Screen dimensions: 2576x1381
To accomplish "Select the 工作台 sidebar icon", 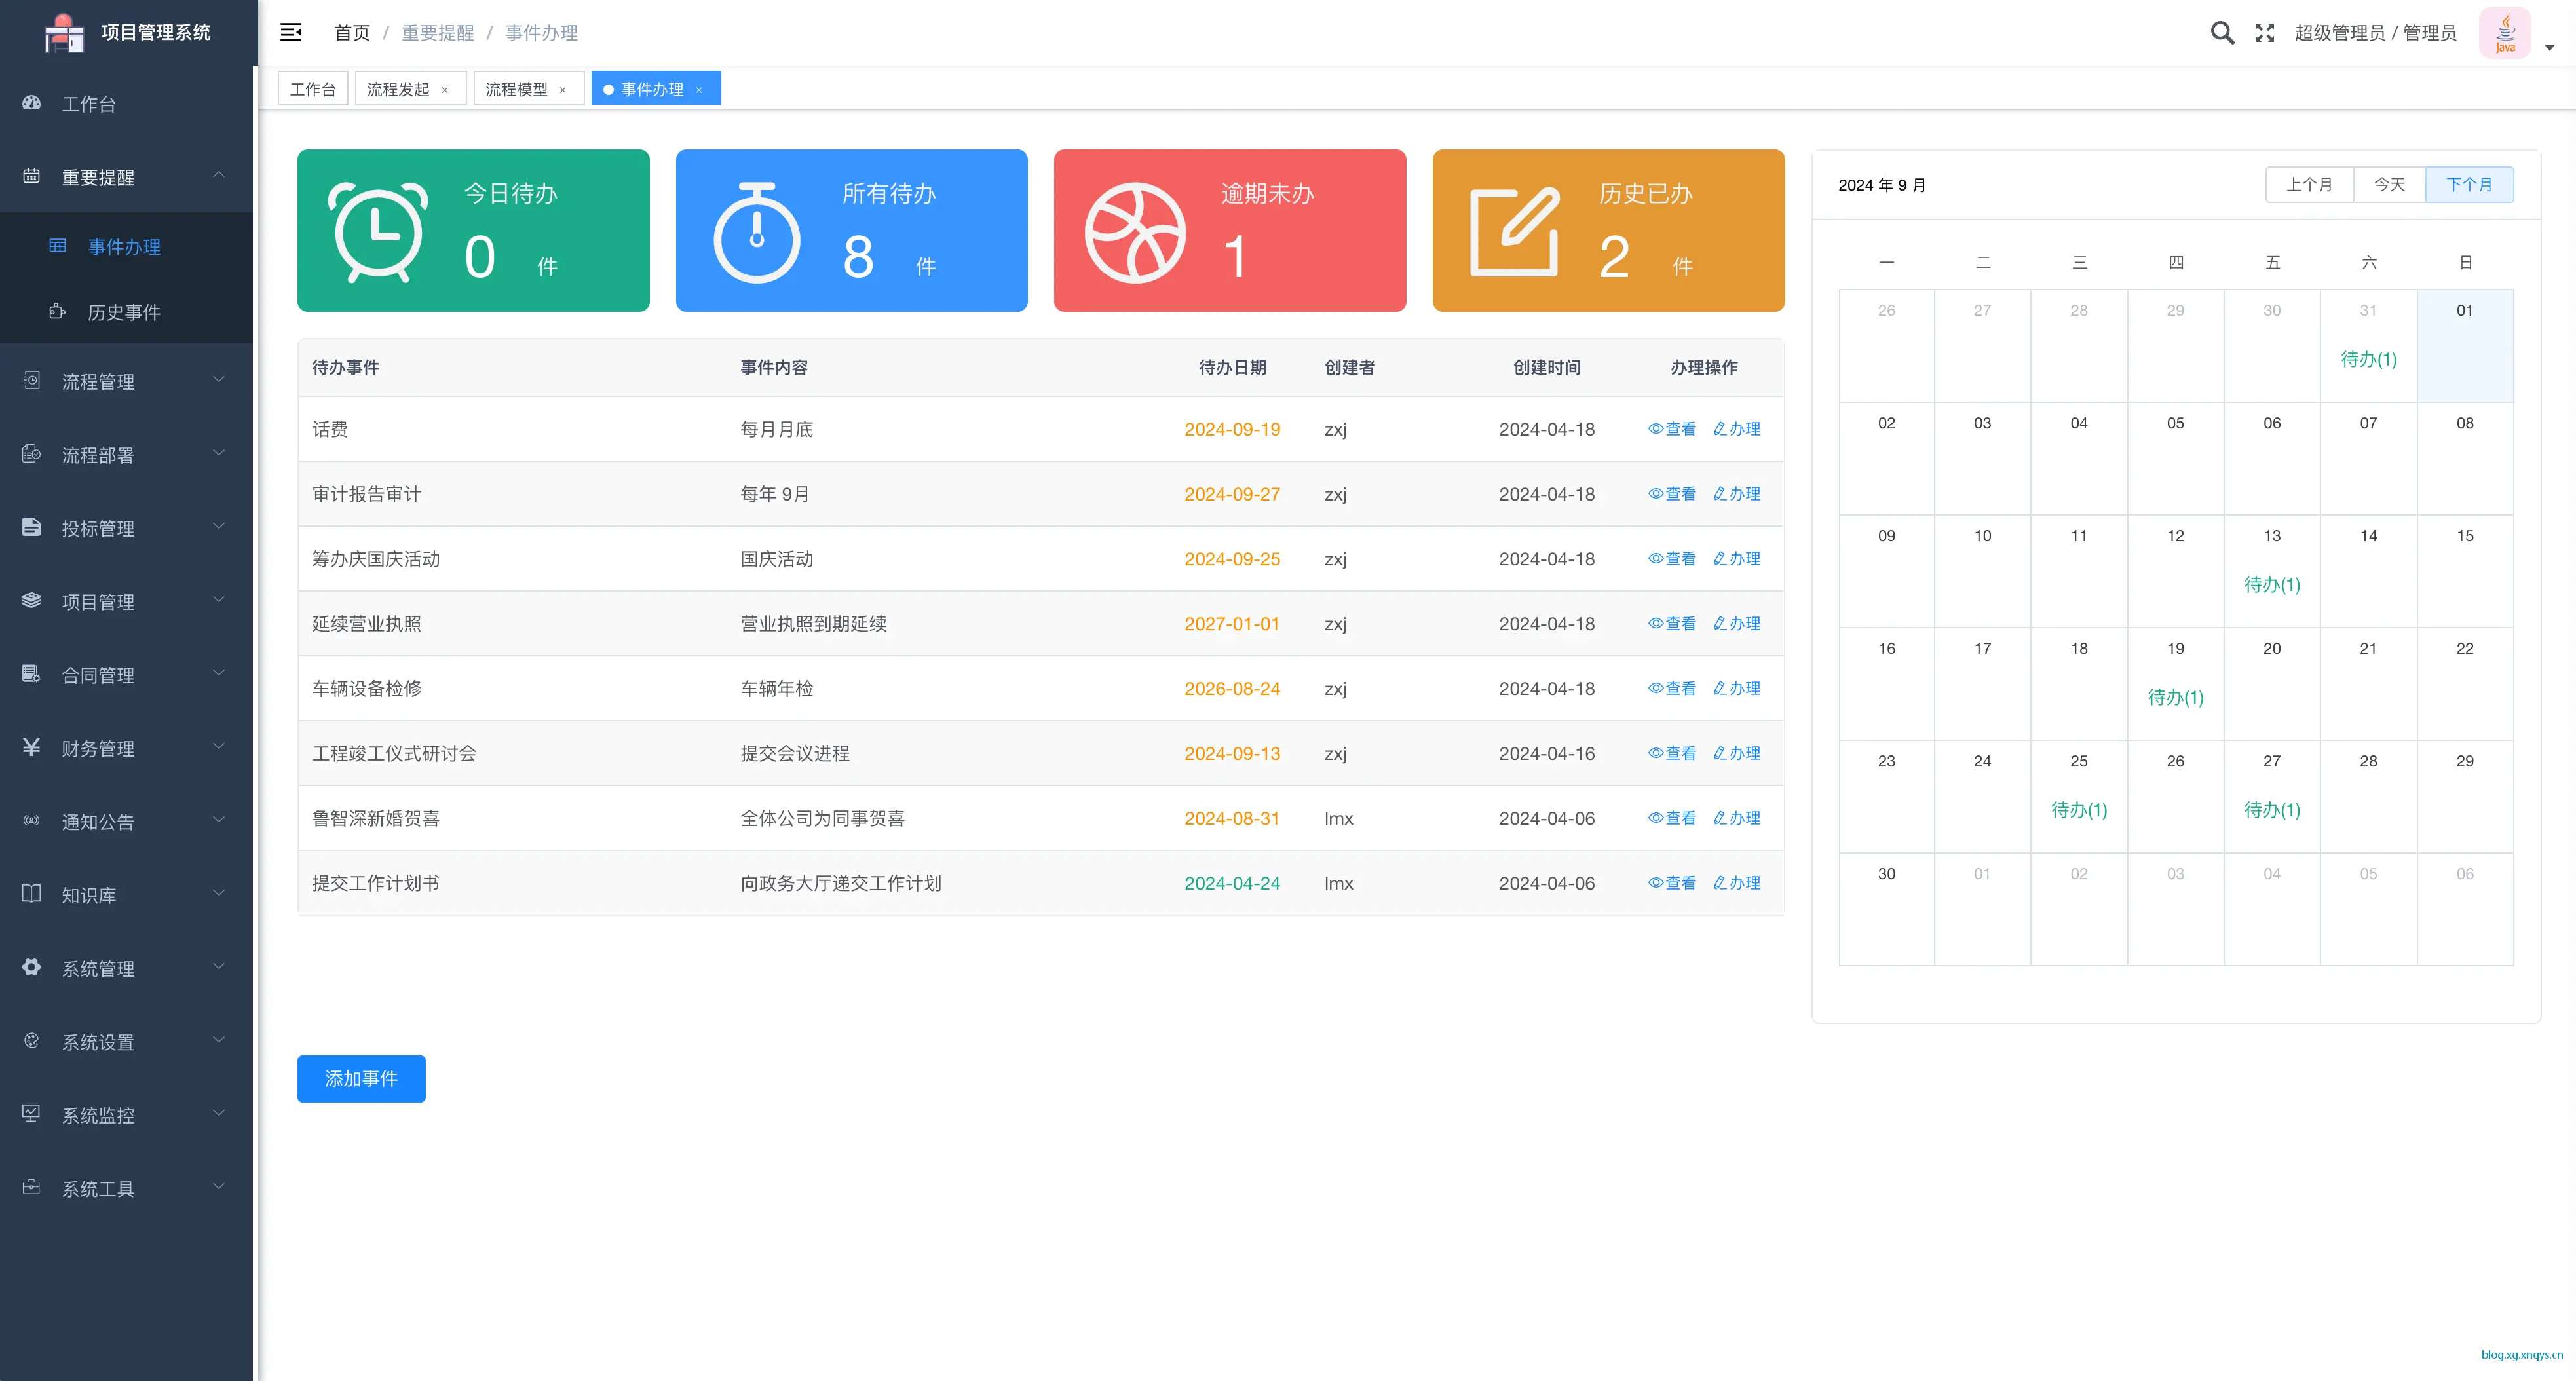I will 31,103.
